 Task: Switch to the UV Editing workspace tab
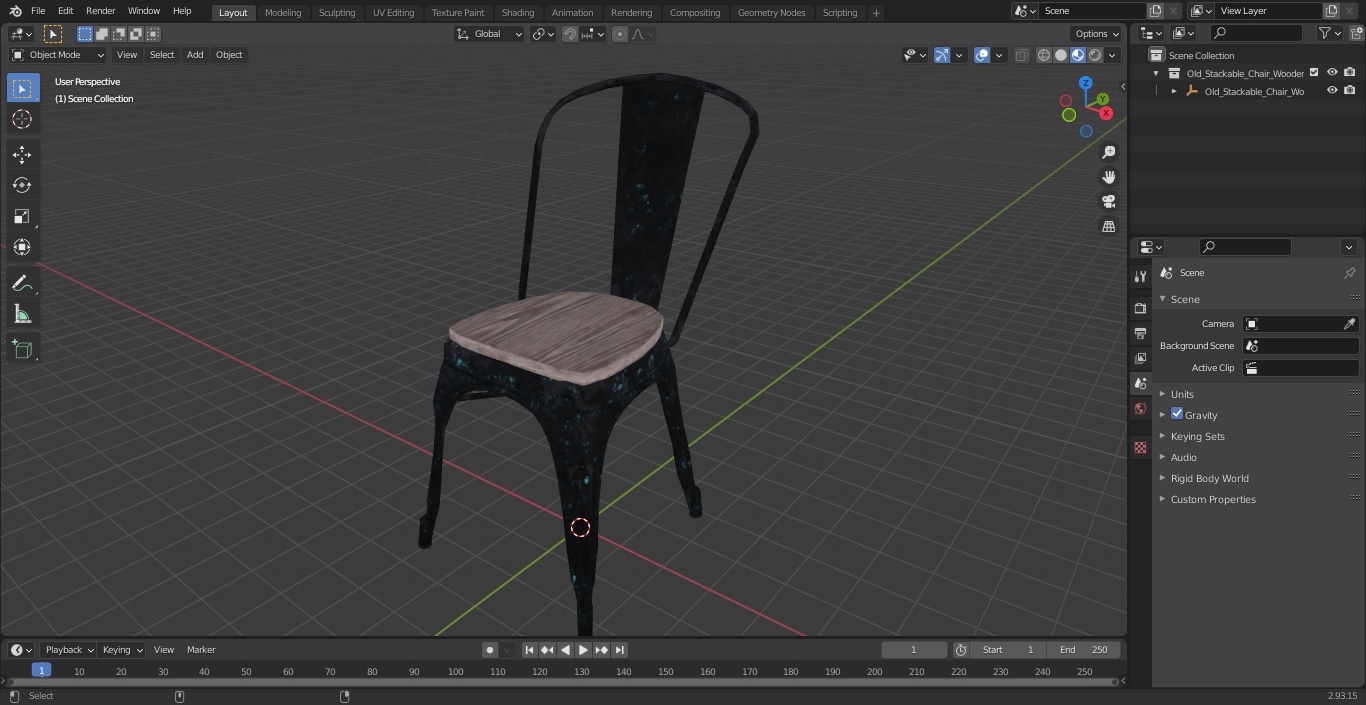[x=393, y=13]
